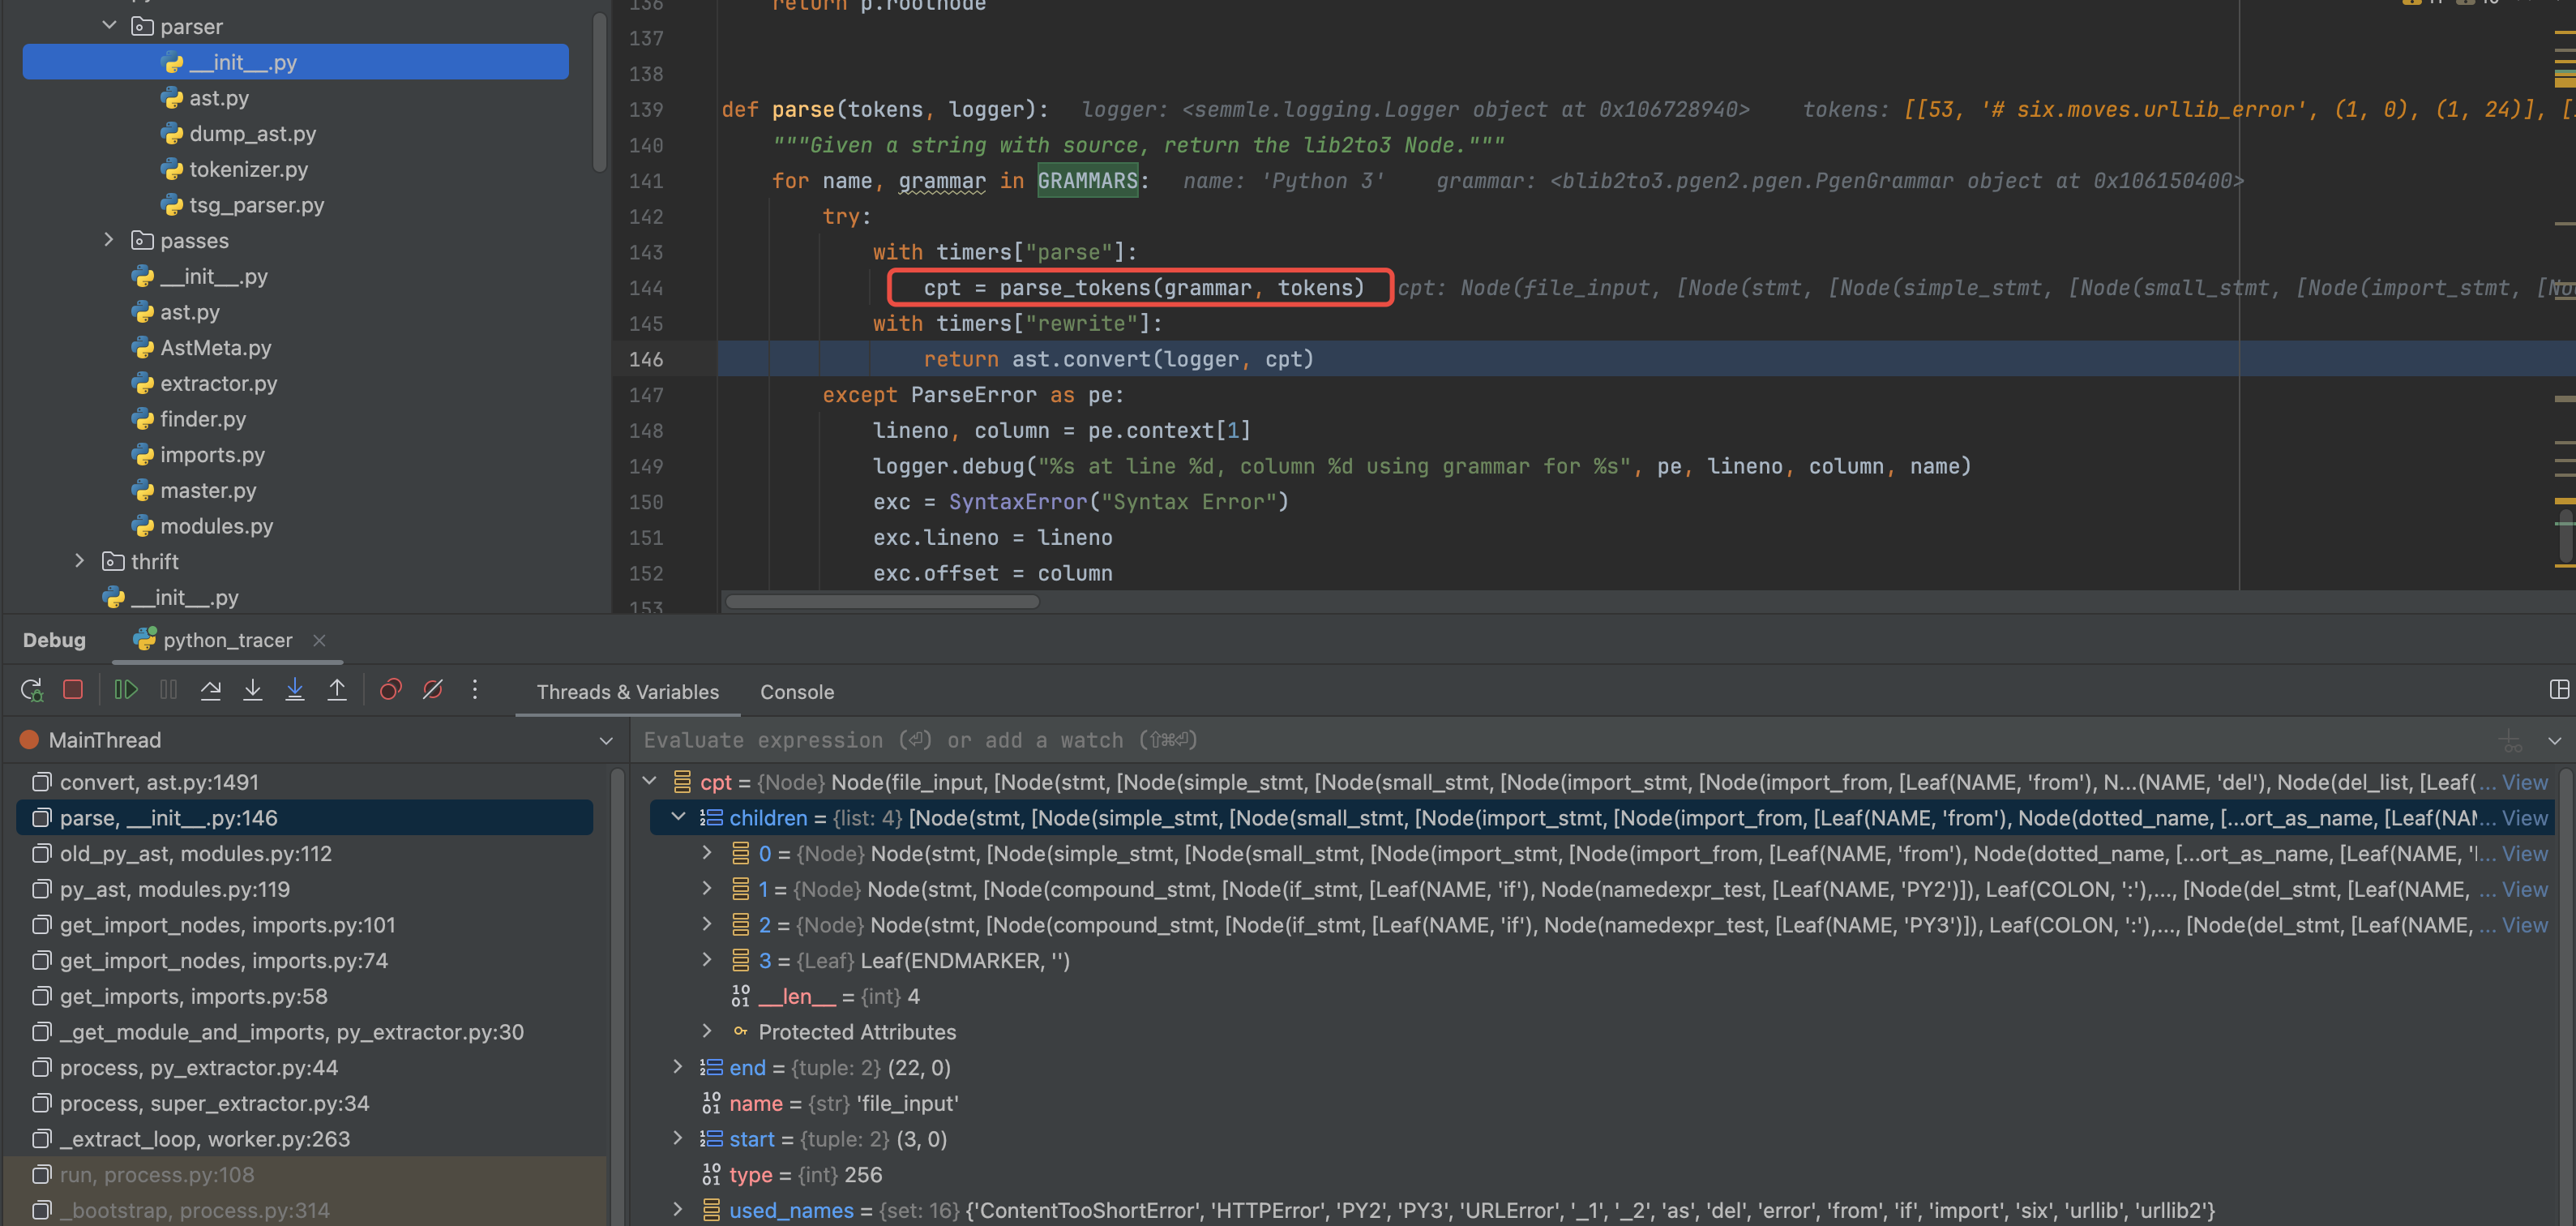Collapse the cpt variable node

[649, 782]
